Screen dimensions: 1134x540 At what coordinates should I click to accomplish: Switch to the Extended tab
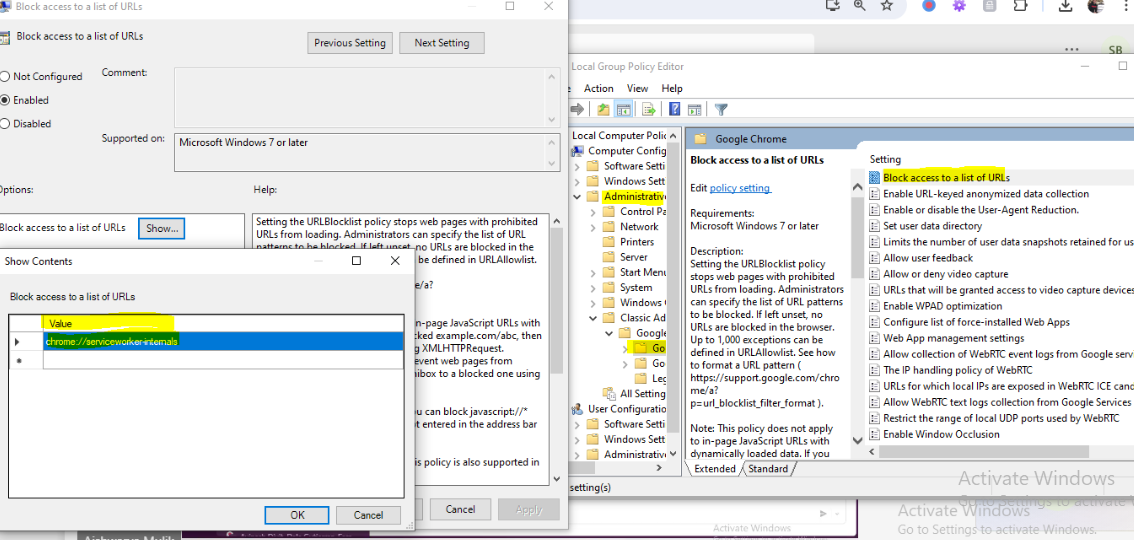[x=714, y=469]
